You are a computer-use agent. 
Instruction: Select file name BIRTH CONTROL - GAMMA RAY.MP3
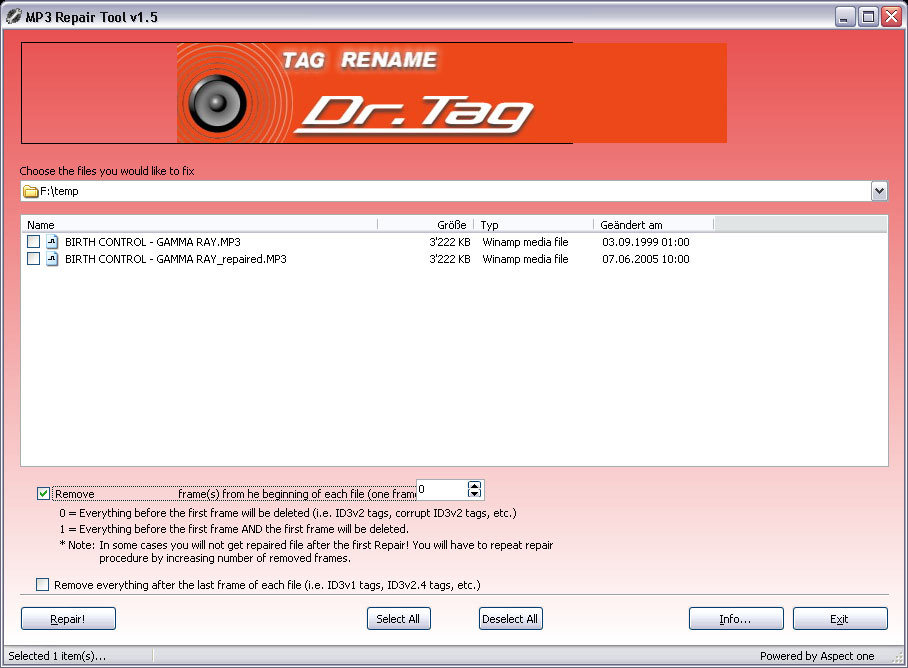152,242
